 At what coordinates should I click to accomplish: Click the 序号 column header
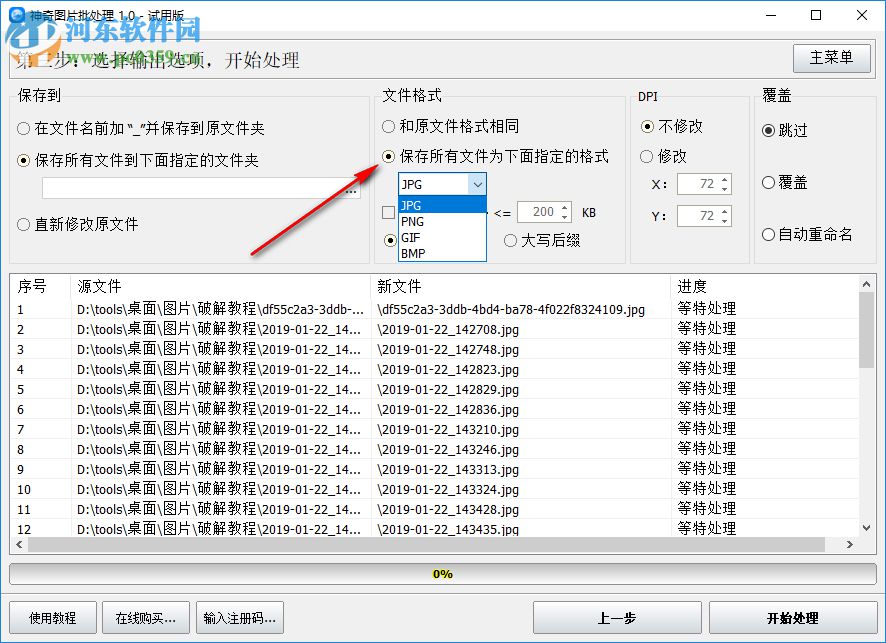(40, 286)
